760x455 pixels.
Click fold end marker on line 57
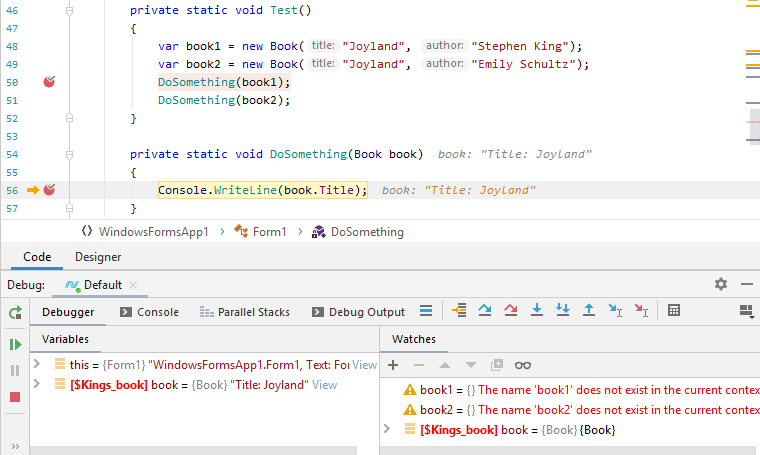coord(69,208)
